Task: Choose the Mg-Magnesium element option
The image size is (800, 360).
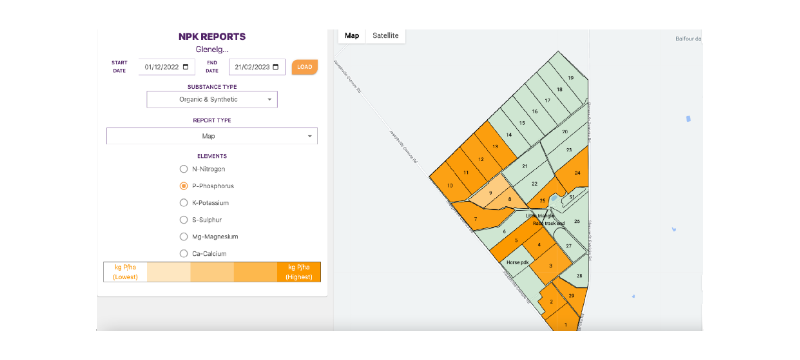Action: pyautogui.click(x=184, y=237)
